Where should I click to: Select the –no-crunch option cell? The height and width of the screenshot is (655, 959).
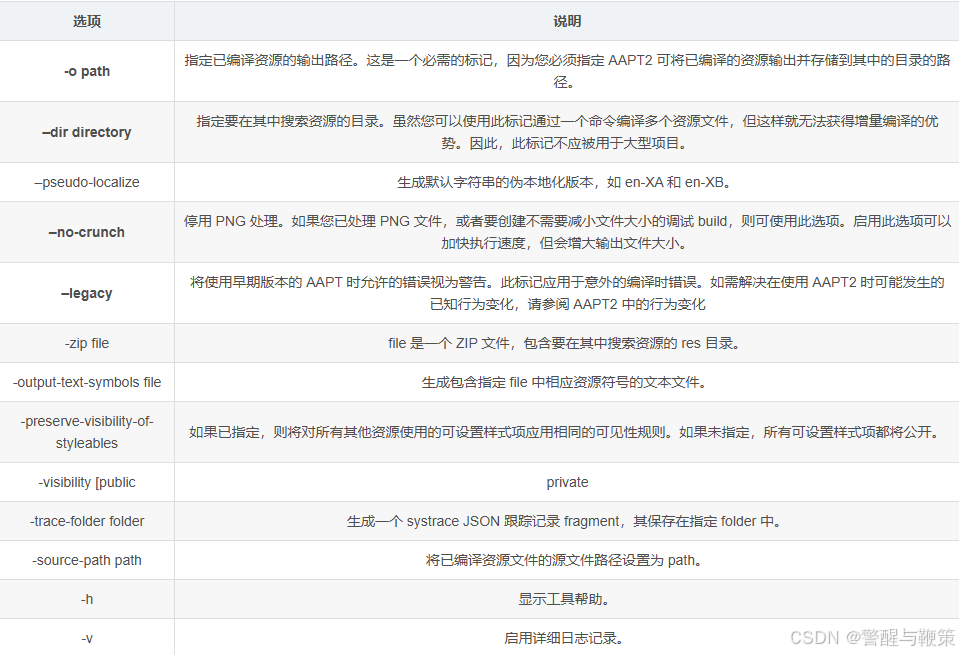coord(87,232)
